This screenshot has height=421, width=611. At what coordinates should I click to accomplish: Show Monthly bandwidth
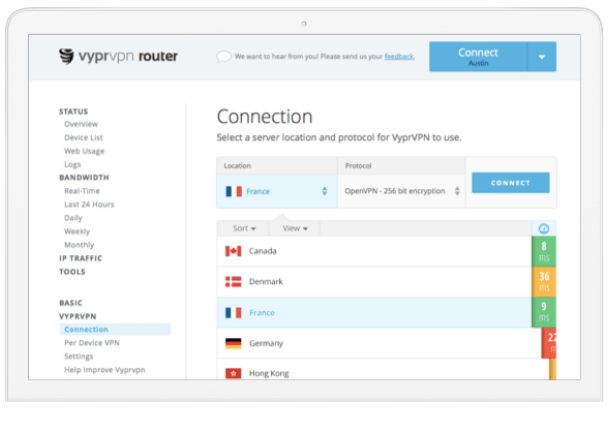[x=79, y=245]
